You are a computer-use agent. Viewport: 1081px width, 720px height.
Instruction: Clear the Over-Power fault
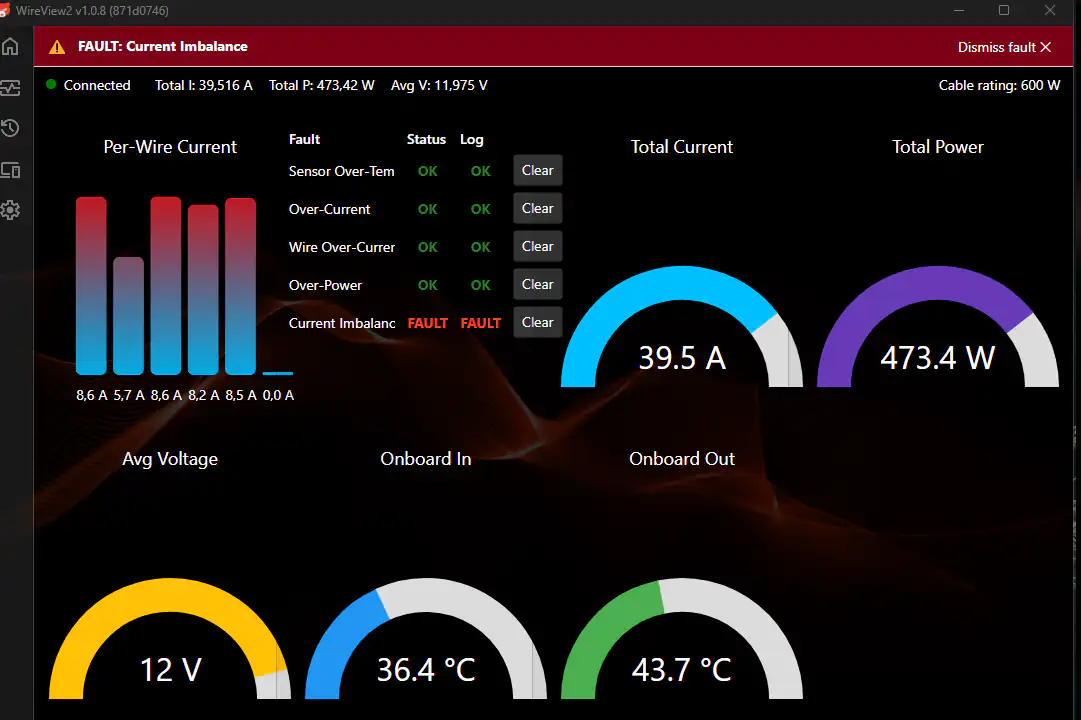pyautogui.click(x=538, y=284)
